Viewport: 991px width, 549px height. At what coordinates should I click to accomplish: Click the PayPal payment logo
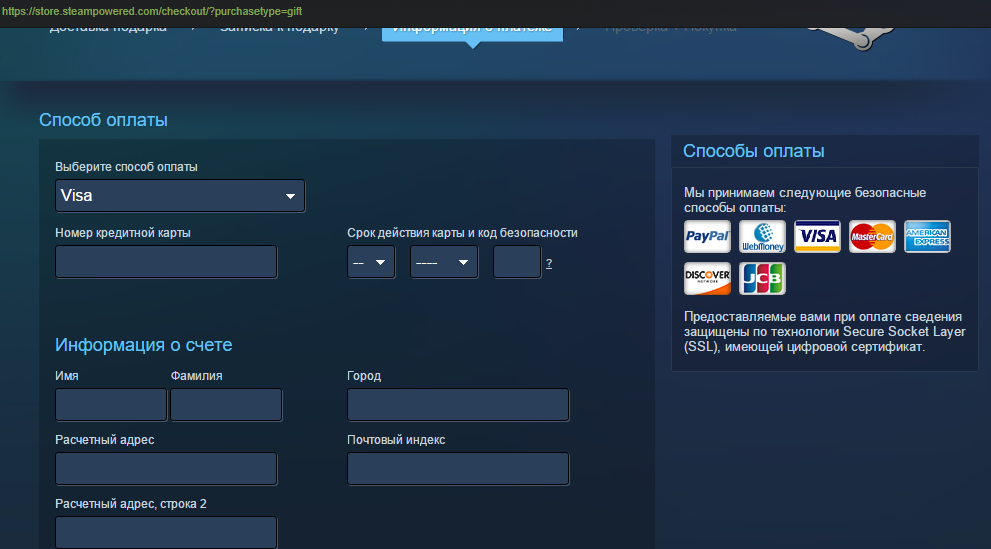coord(707,237)
